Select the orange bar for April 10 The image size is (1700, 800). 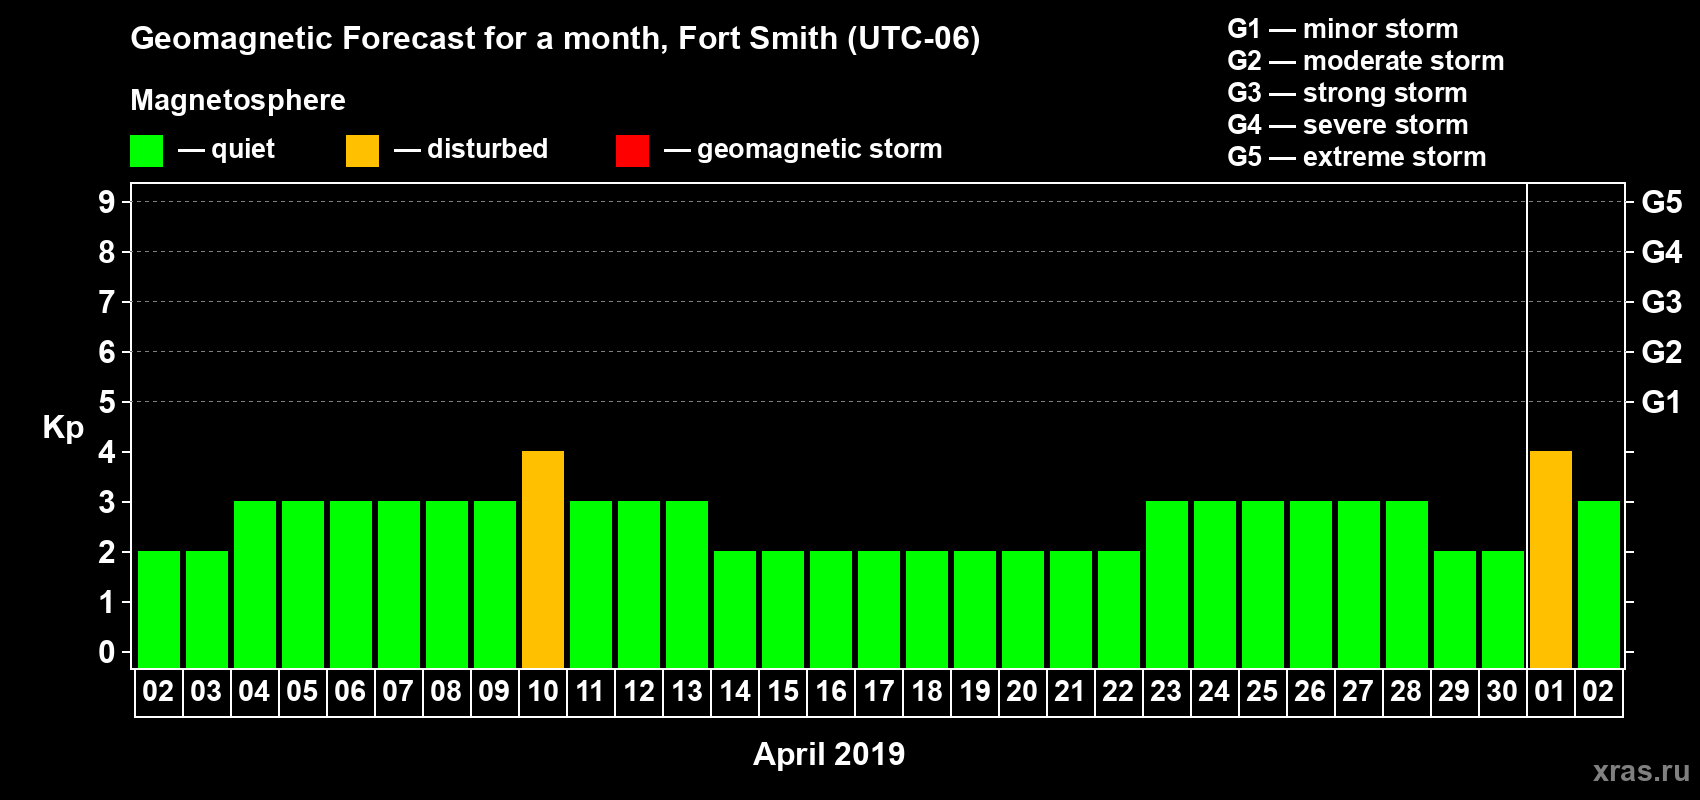point(543,560)
